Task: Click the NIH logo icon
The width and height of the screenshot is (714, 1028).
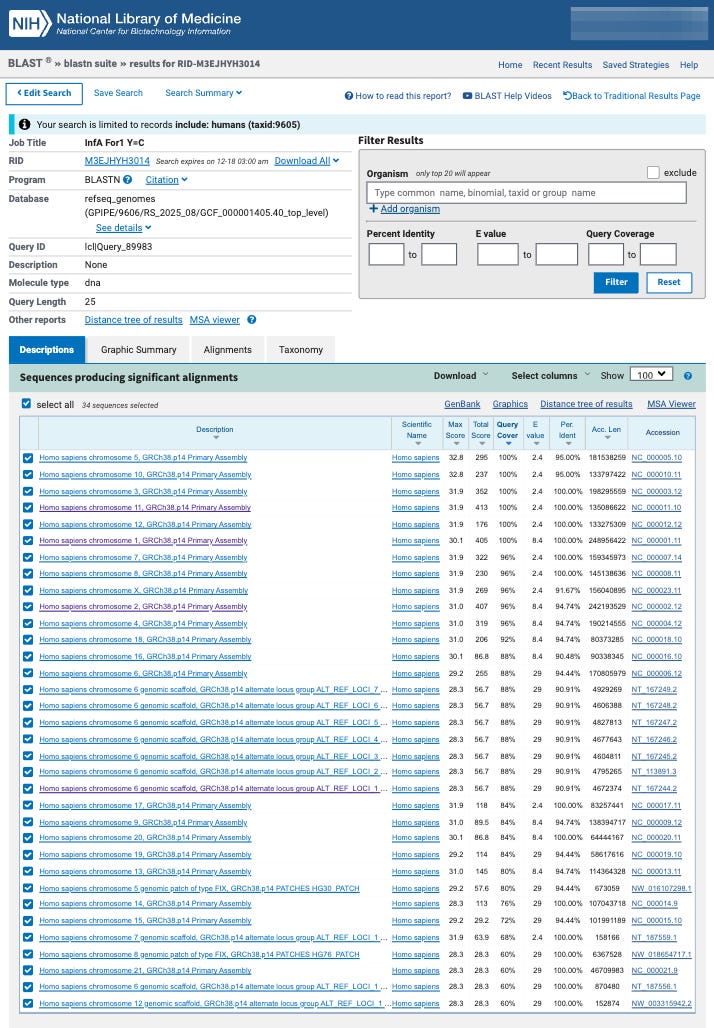Action: pyautogui.click(x=30, y=24)
